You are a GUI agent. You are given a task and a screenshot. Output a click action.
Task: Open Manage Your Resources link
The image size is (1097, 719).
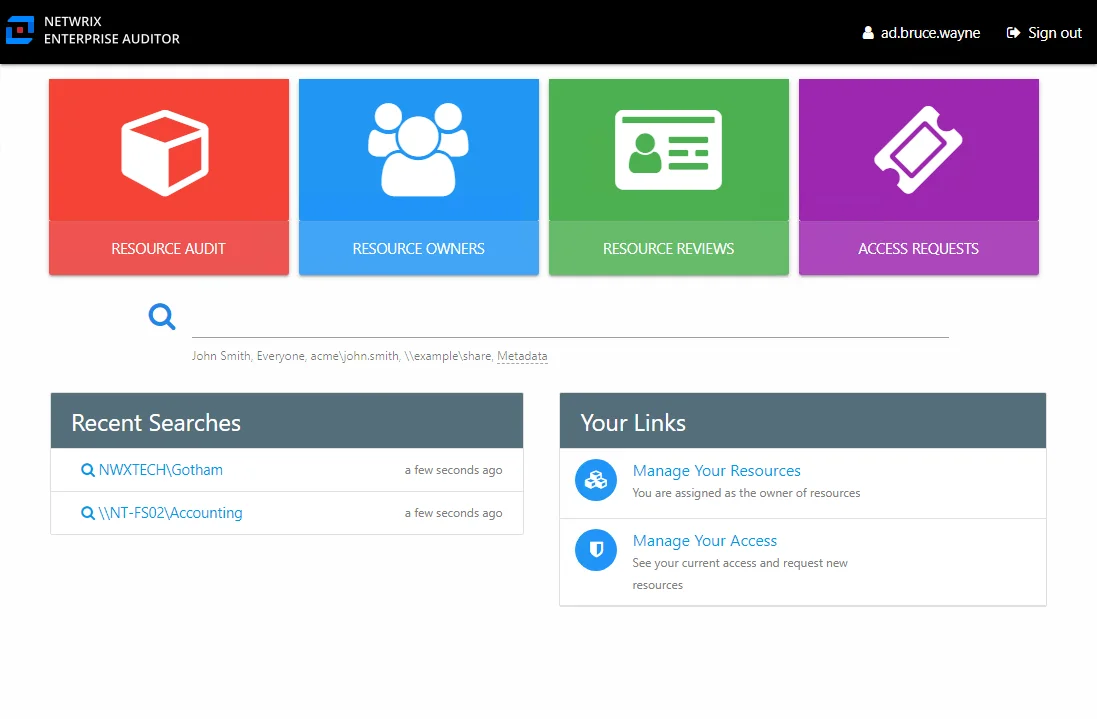pos(716,471)
